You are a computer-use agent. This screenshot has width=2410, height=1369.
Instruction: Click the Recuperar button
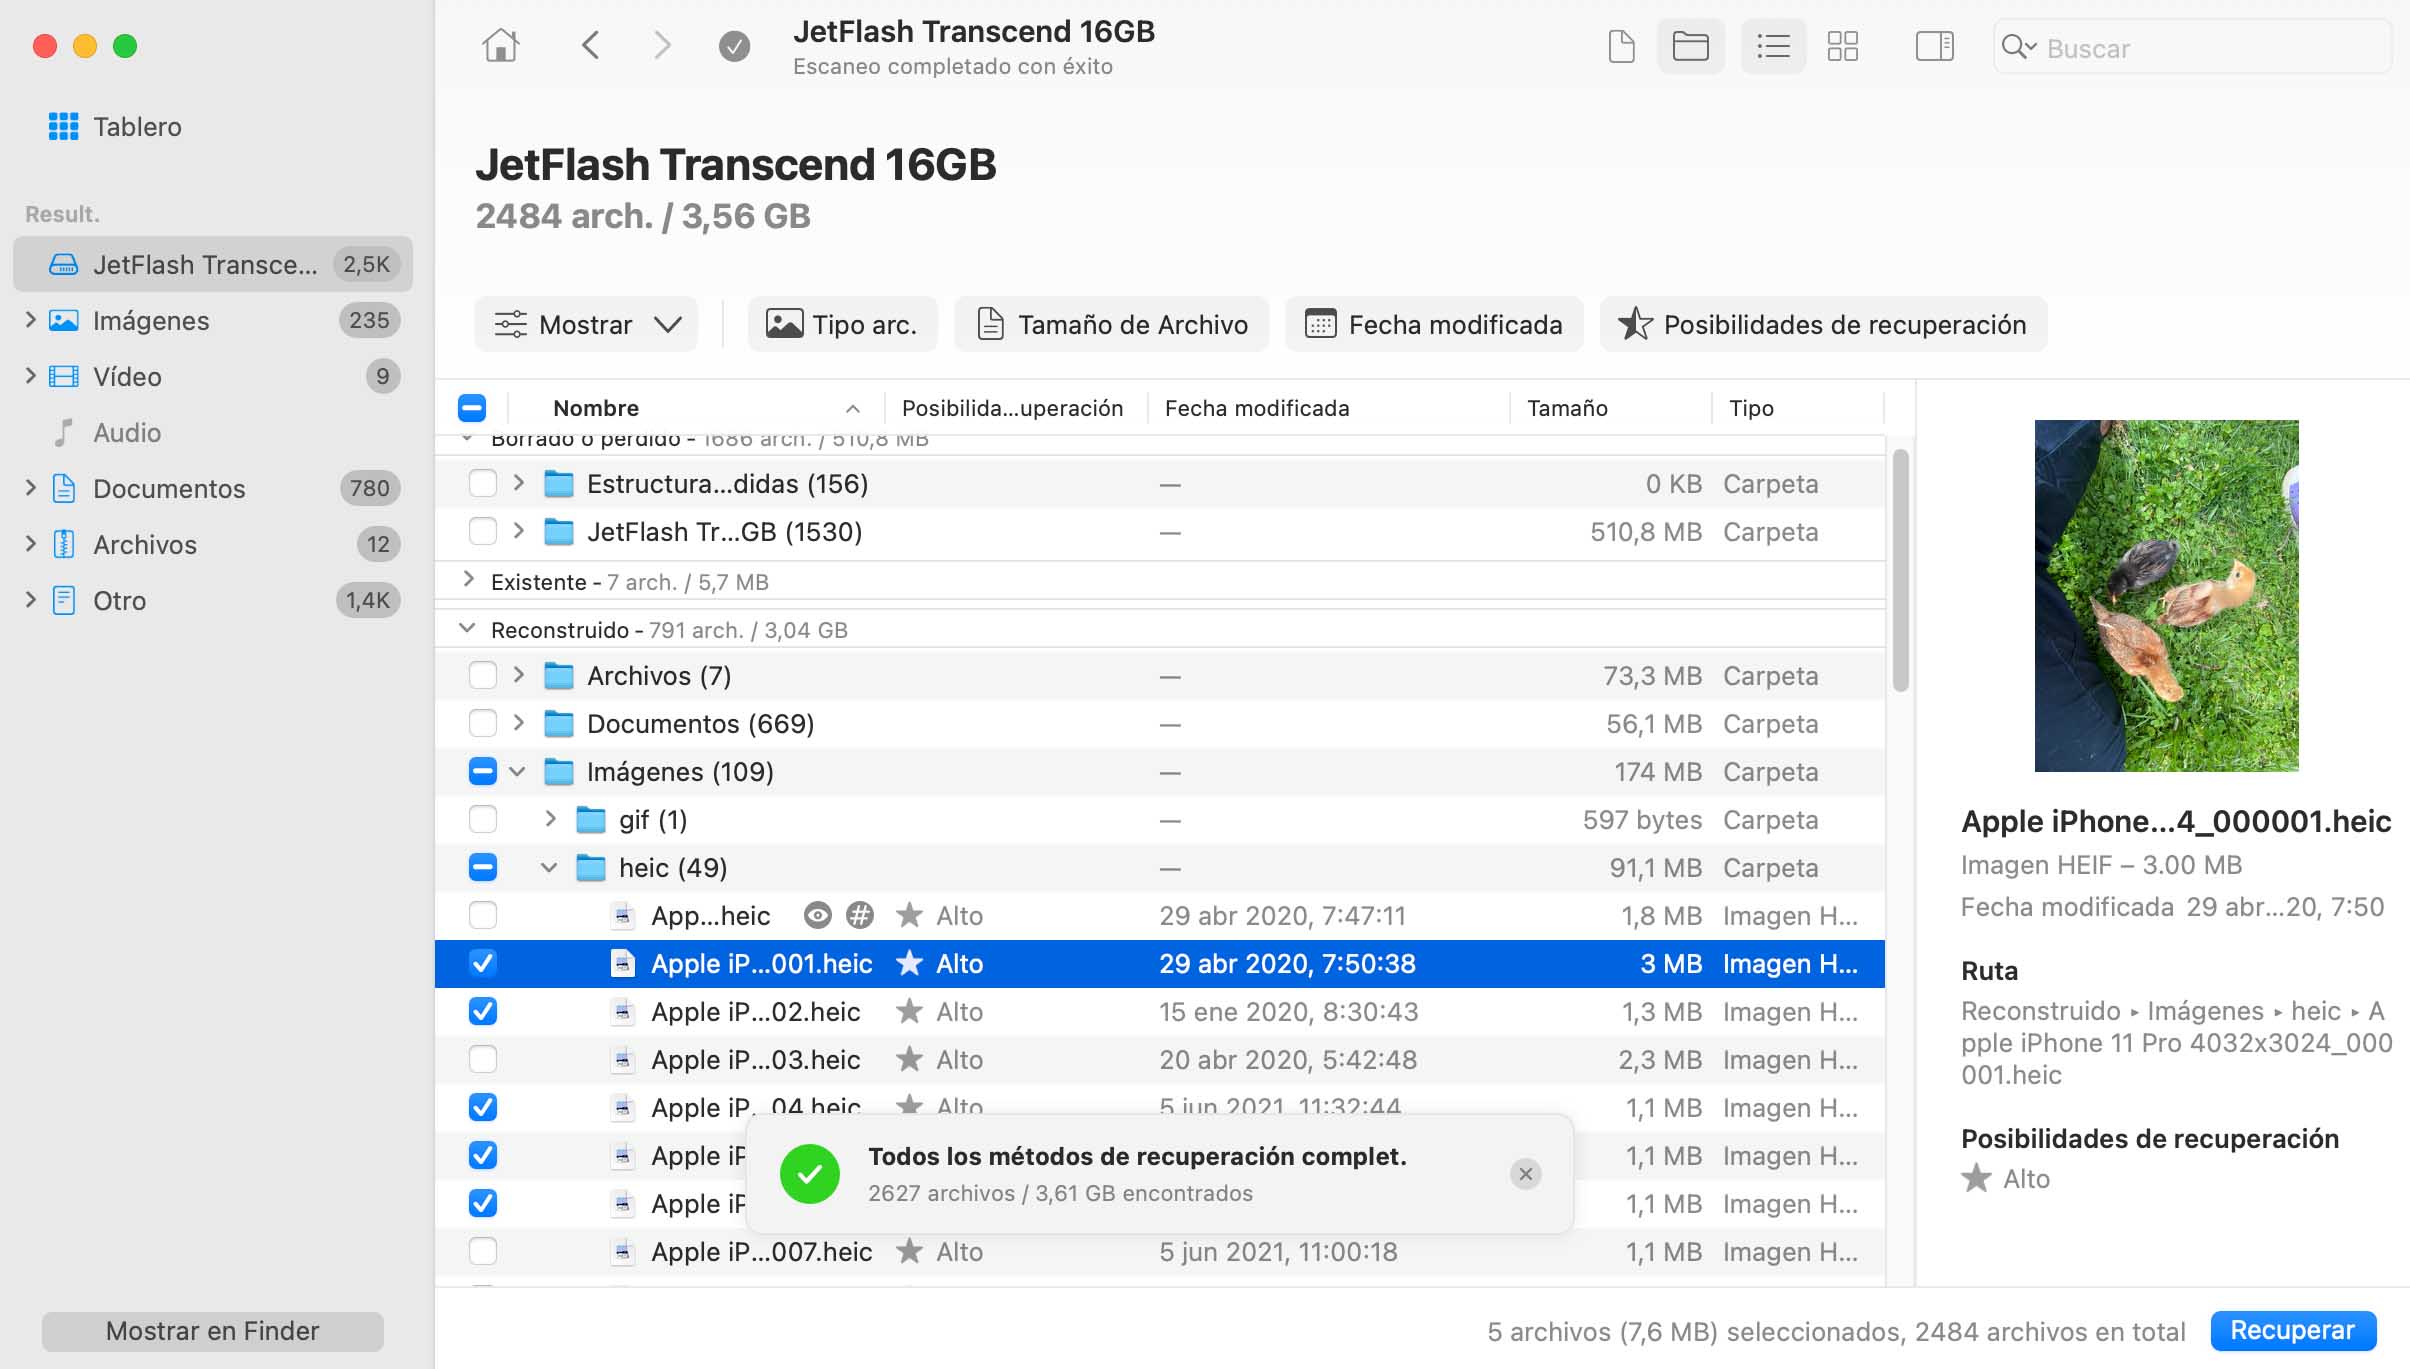2292,1331
